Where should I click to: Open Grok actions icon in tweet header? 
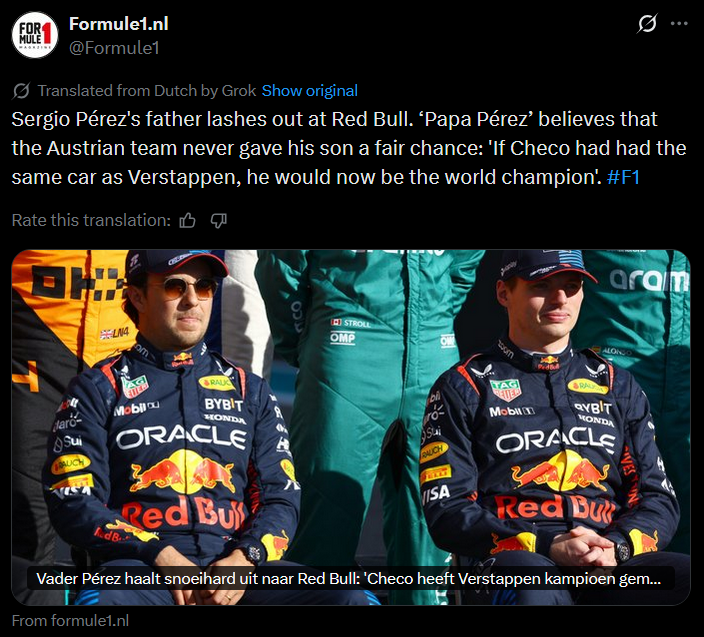(x=647, y=24)
